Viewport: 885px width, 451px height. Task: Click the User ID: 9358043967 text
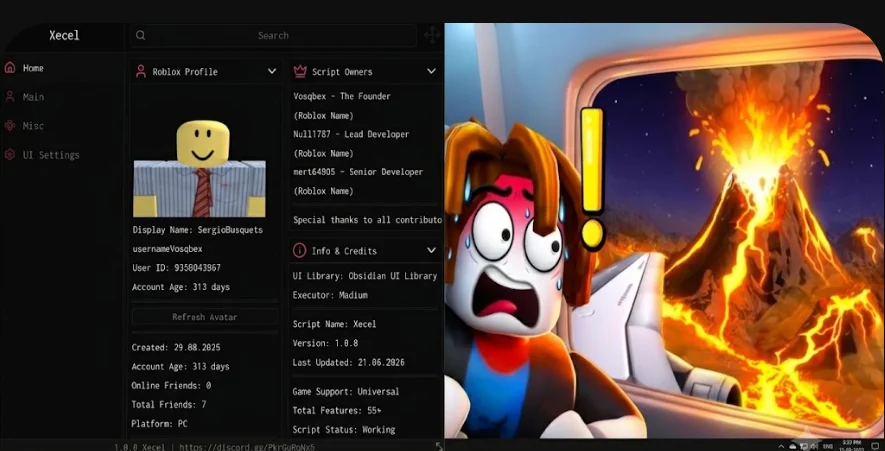pyautogui.click(x=177, y=268)
